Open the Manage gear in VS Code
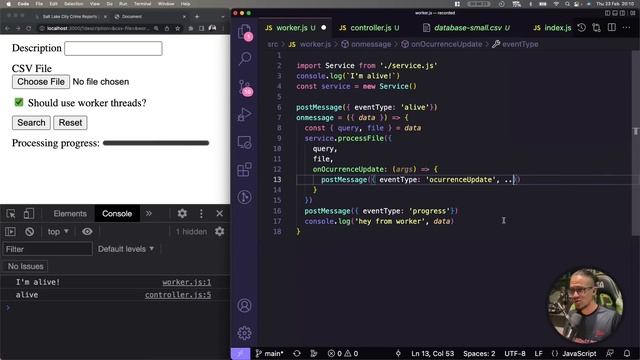Screen dimensions: 640x360 point(244,333)
